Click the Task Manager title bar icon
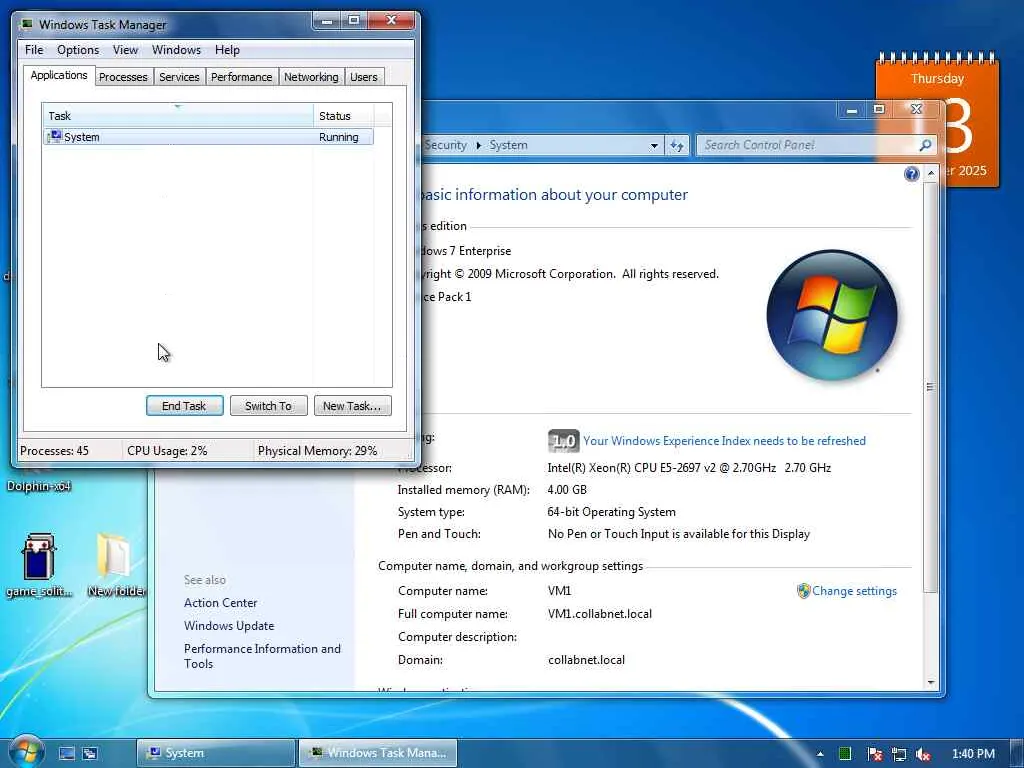 click(x=27, y=24)
